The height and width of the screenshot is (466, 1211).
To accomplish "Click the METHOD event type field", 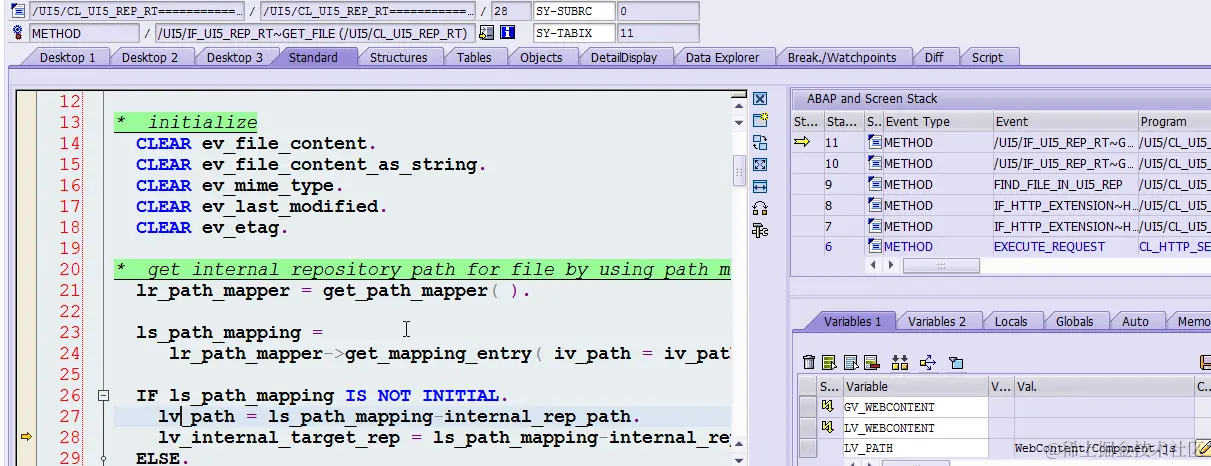I will 84,32.
